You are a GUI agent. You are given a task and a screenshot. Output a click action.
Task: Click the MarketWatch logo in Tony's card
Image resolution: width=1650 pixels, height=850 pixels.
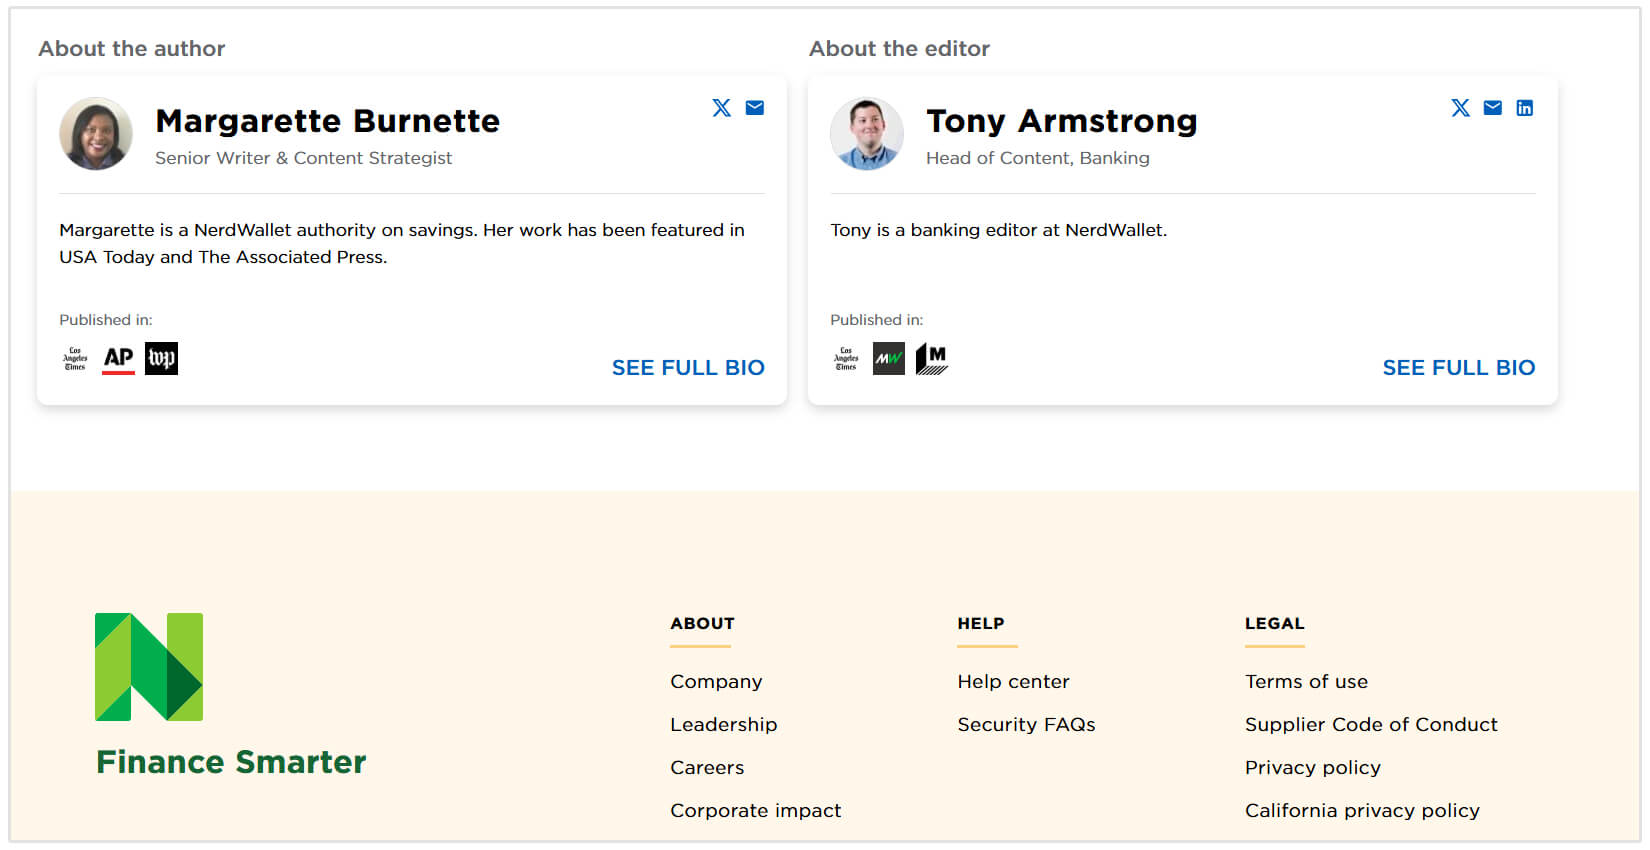pyautogui.click(x=888, y=358)
